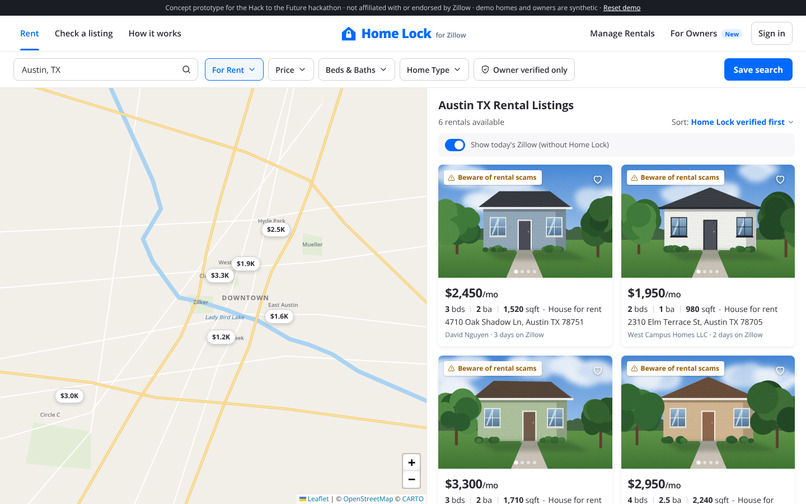Click the 2310 Elm Terrace St address text
This screenshot has height=504, width=806.
tap(695, 322)
